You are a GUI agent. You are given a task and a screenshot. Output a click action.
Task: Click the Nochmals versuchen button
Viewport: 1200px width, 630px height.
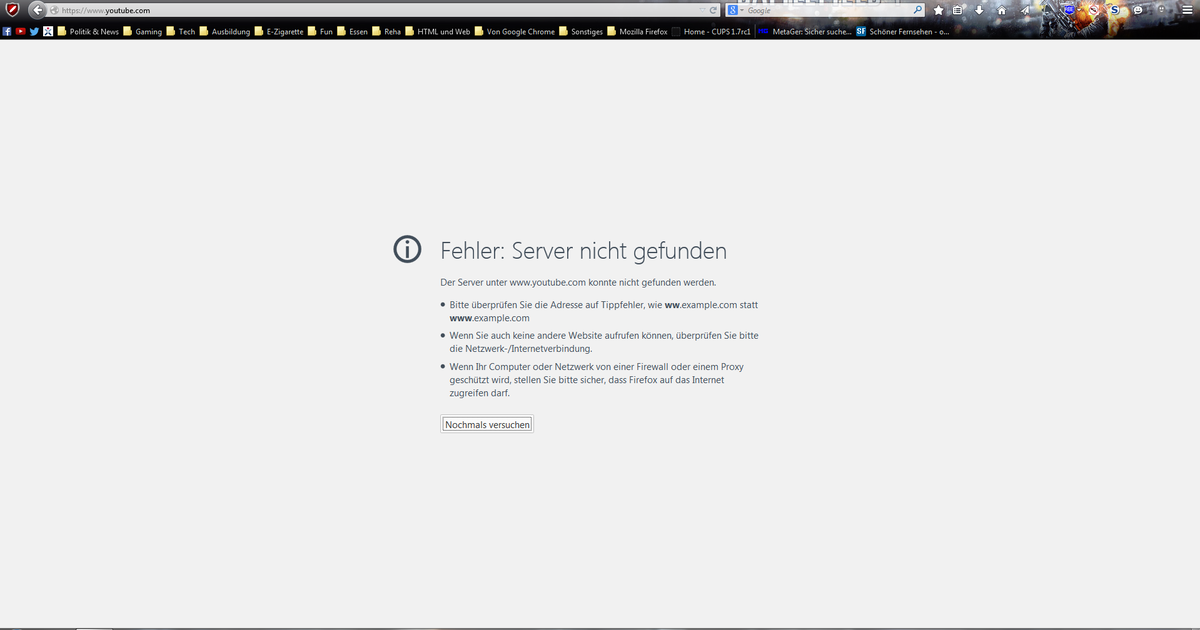tap(487, 425)
